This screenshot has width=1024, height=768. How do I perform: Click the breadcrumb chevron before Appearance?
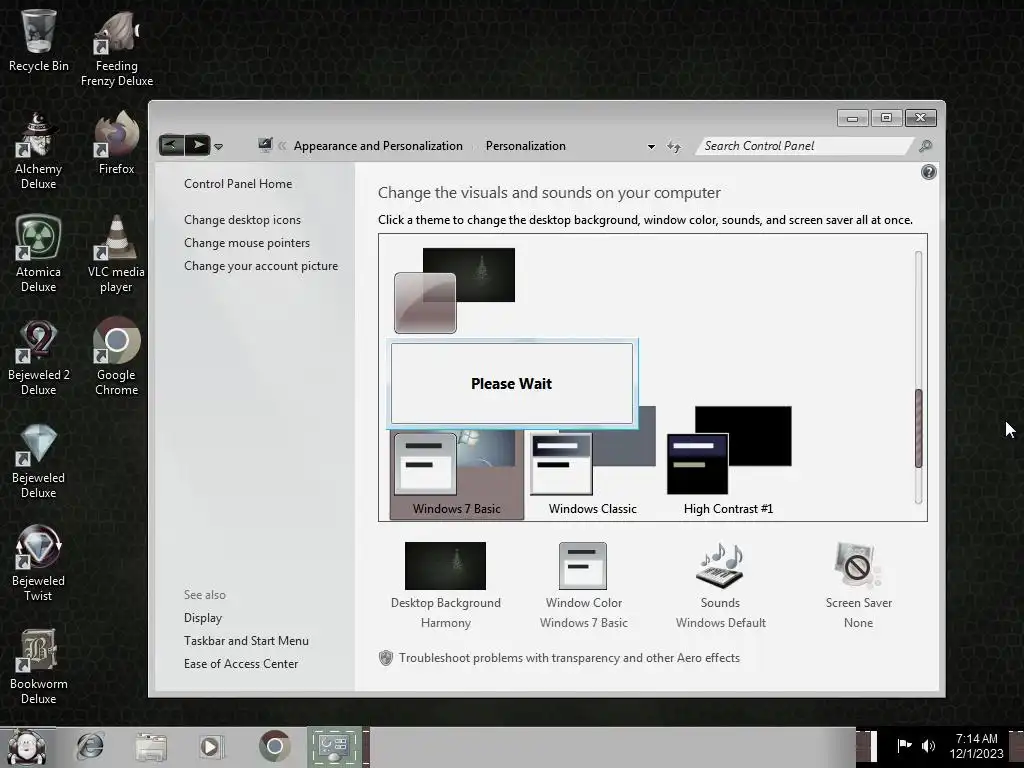click(282, 146)
